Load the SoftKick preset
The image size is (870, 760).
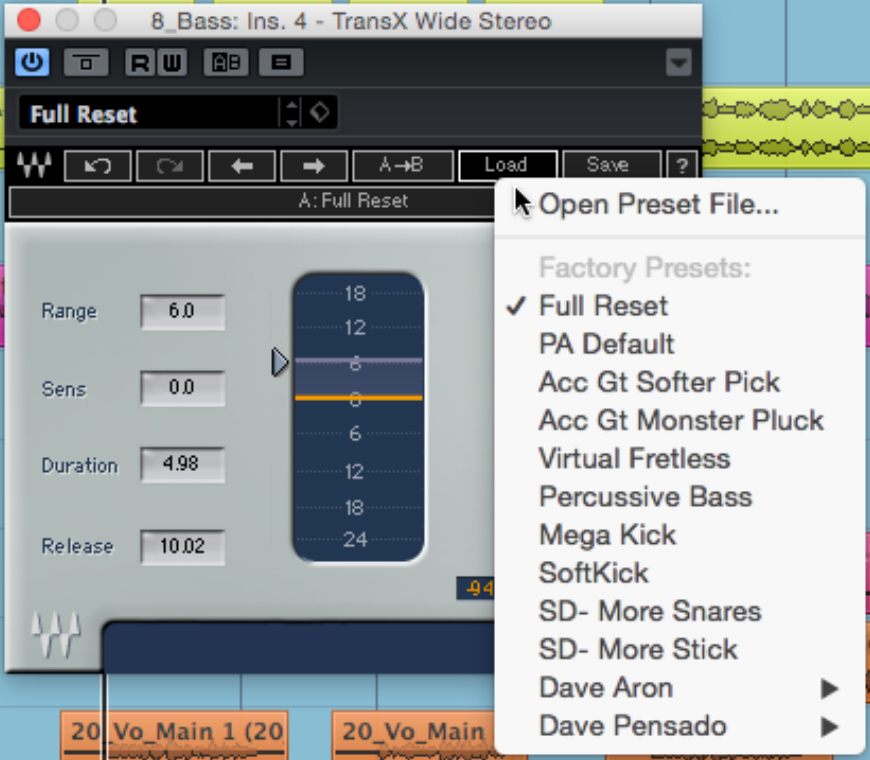pyautogui.click(x=680, y=573)
